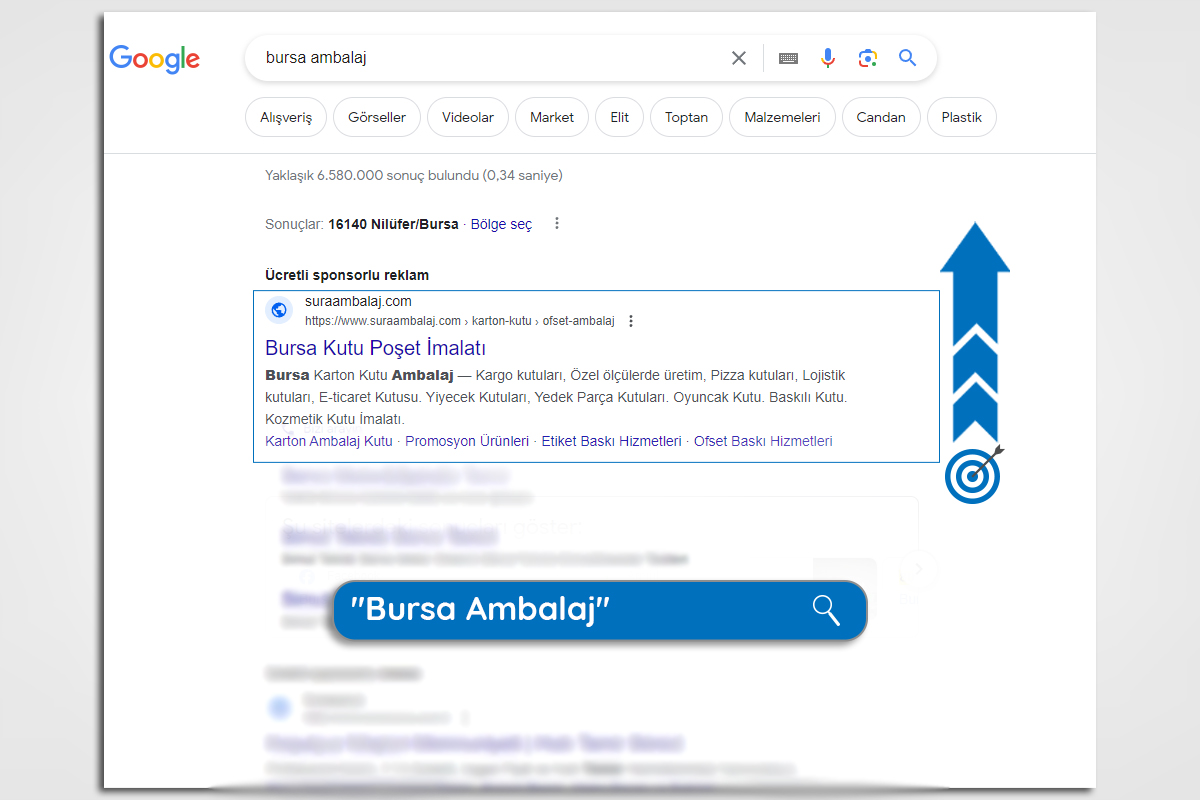Open the three-dot menu next to suraambalaj URL
The image size is (1200, 800).
(630, 321)
